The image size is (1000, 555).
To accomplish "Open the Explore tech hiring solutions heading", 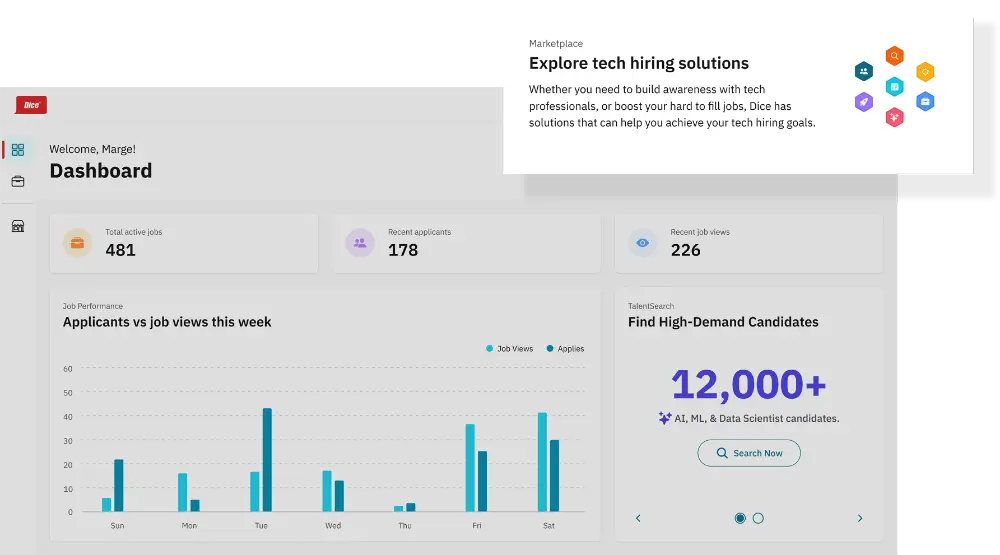I will click(x=639, y=63).
